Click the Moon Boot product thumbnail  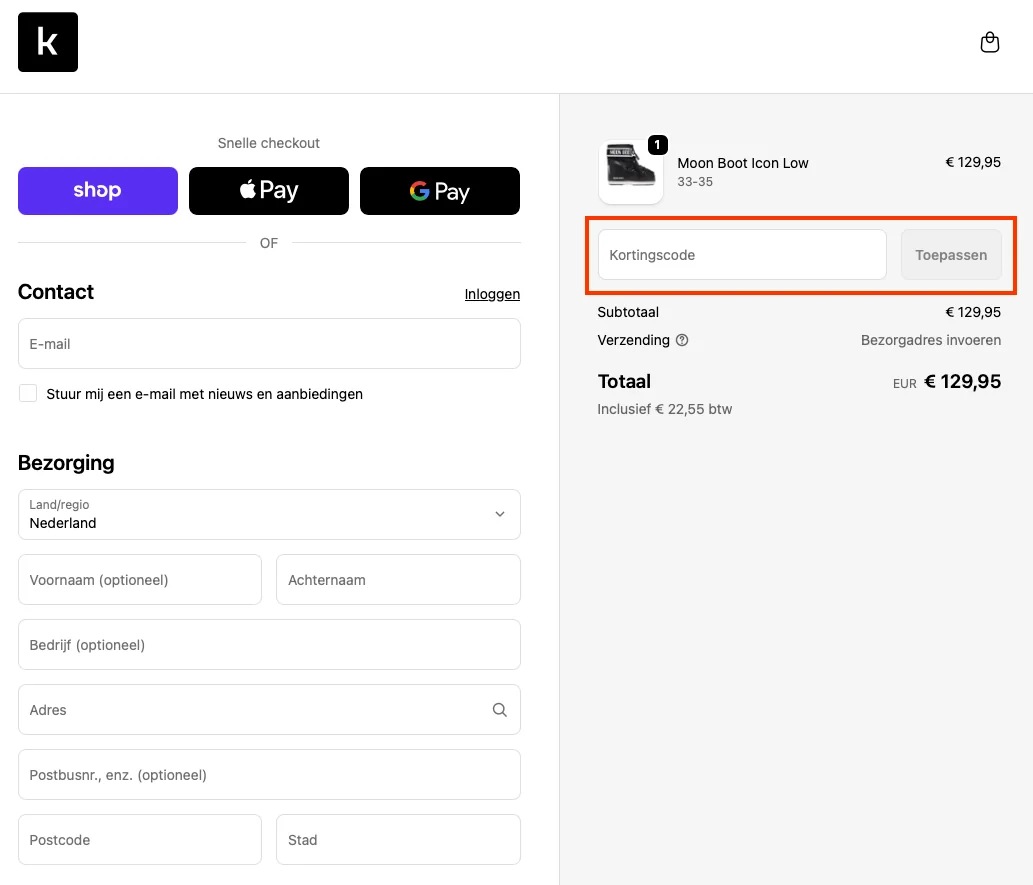click(631, 172)
